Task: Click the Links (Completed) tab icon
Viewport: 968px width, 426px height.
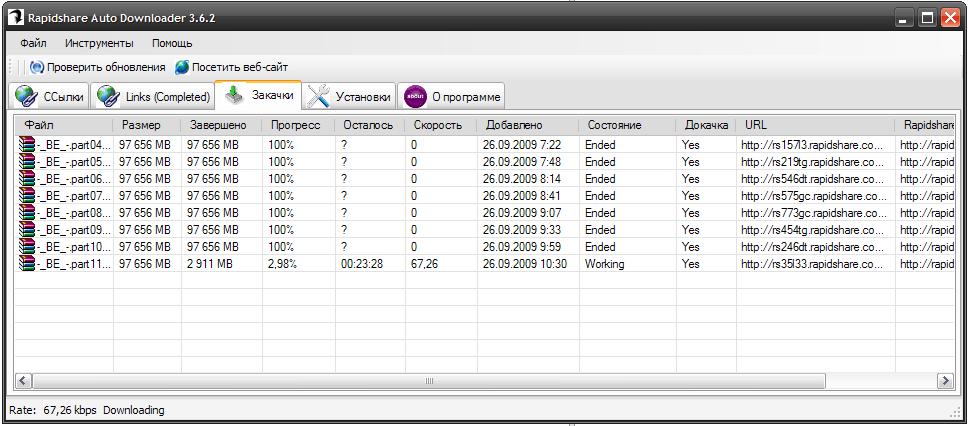Action: pyautogui.click(x=108, y=97)
